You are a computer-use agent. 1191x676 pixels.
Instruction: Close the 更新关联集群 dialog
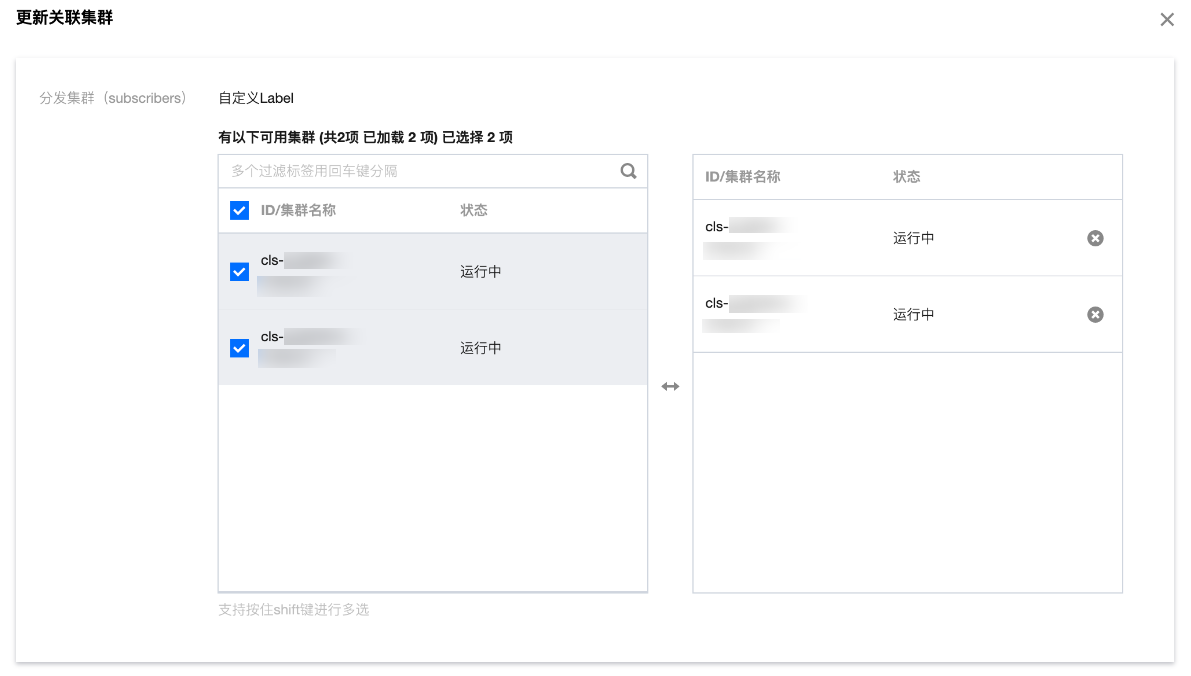click(1167, 20)
